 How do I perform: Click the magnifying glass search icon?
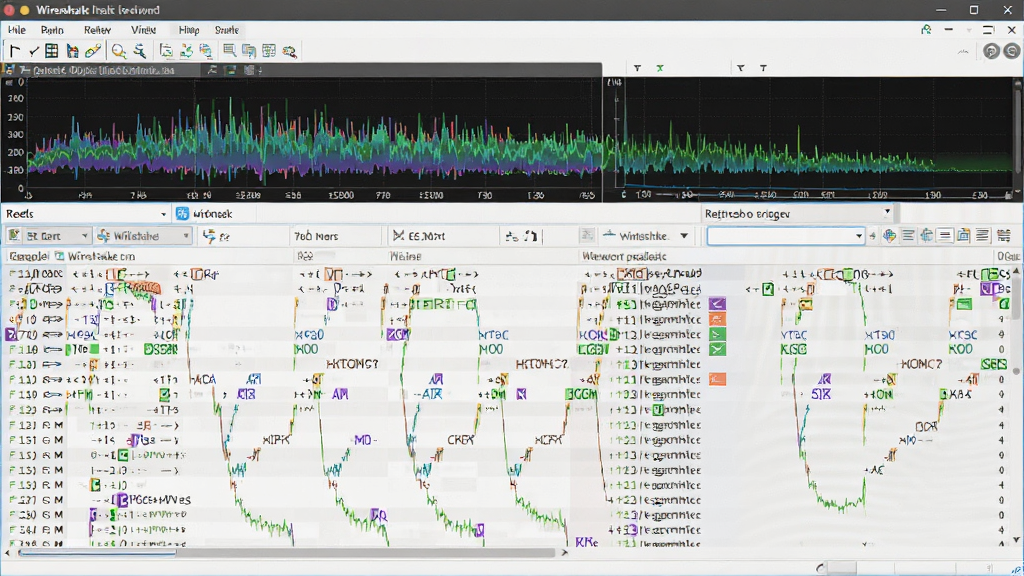click(119, 51)
